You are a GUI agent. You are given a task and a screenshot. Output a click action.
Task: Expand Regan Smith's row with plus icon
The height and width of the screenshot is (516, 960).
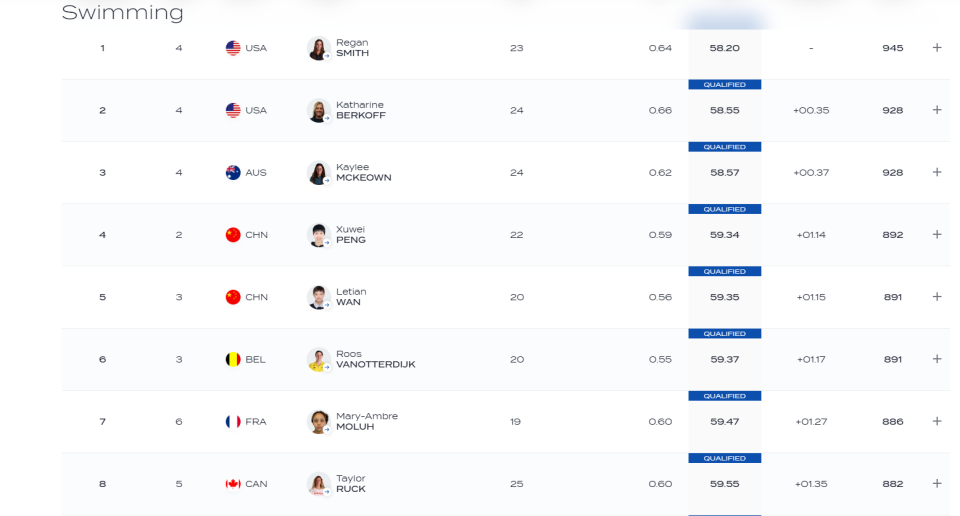tap(937, 48)
